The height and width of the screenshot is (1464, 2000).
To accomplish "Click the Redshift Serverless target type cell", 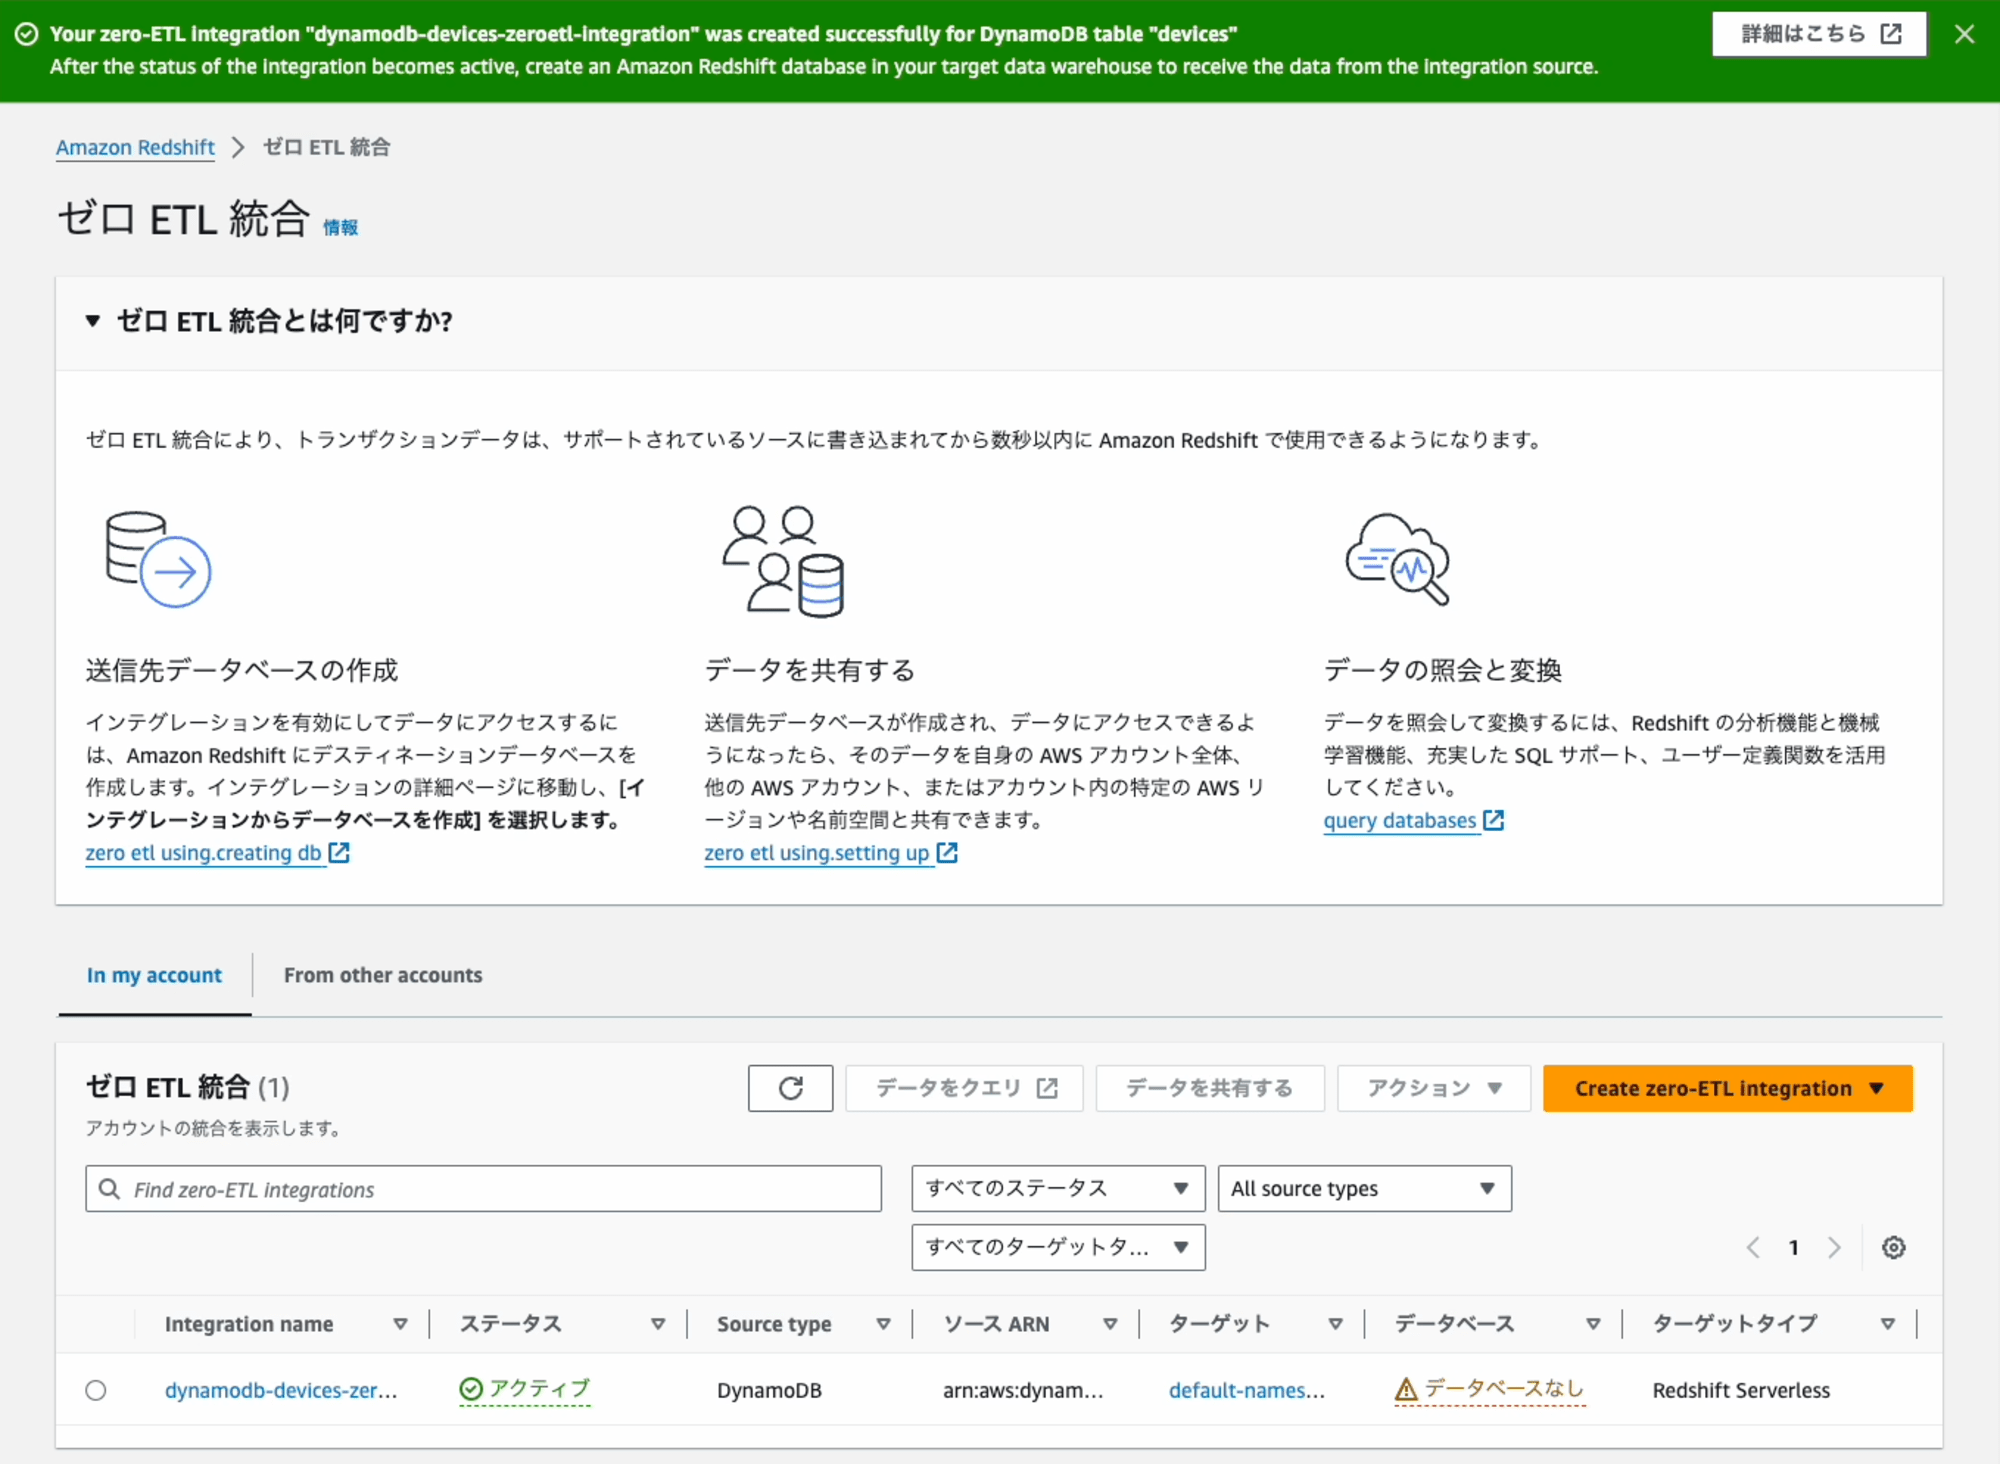I will (x=1741, y=1390).
